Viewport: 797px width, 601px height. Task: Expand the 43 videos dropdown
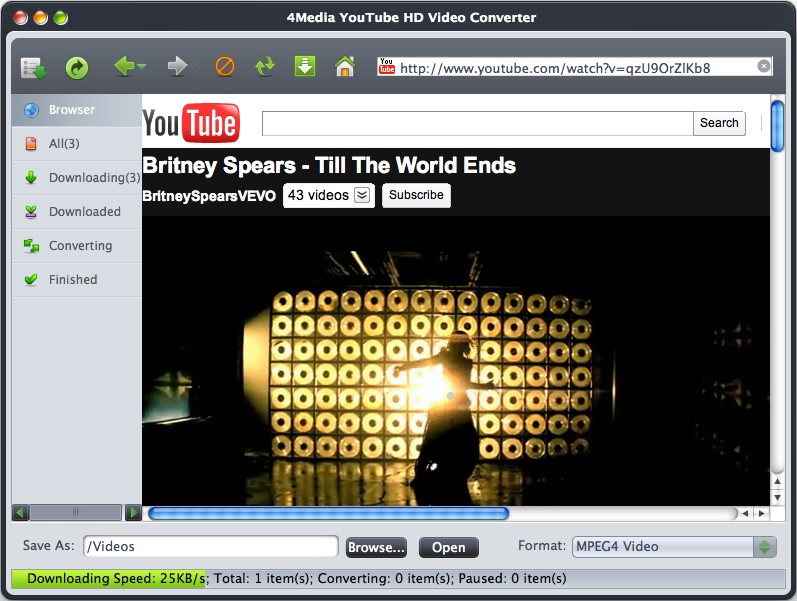pyautogui.click(x=329, y=195)
